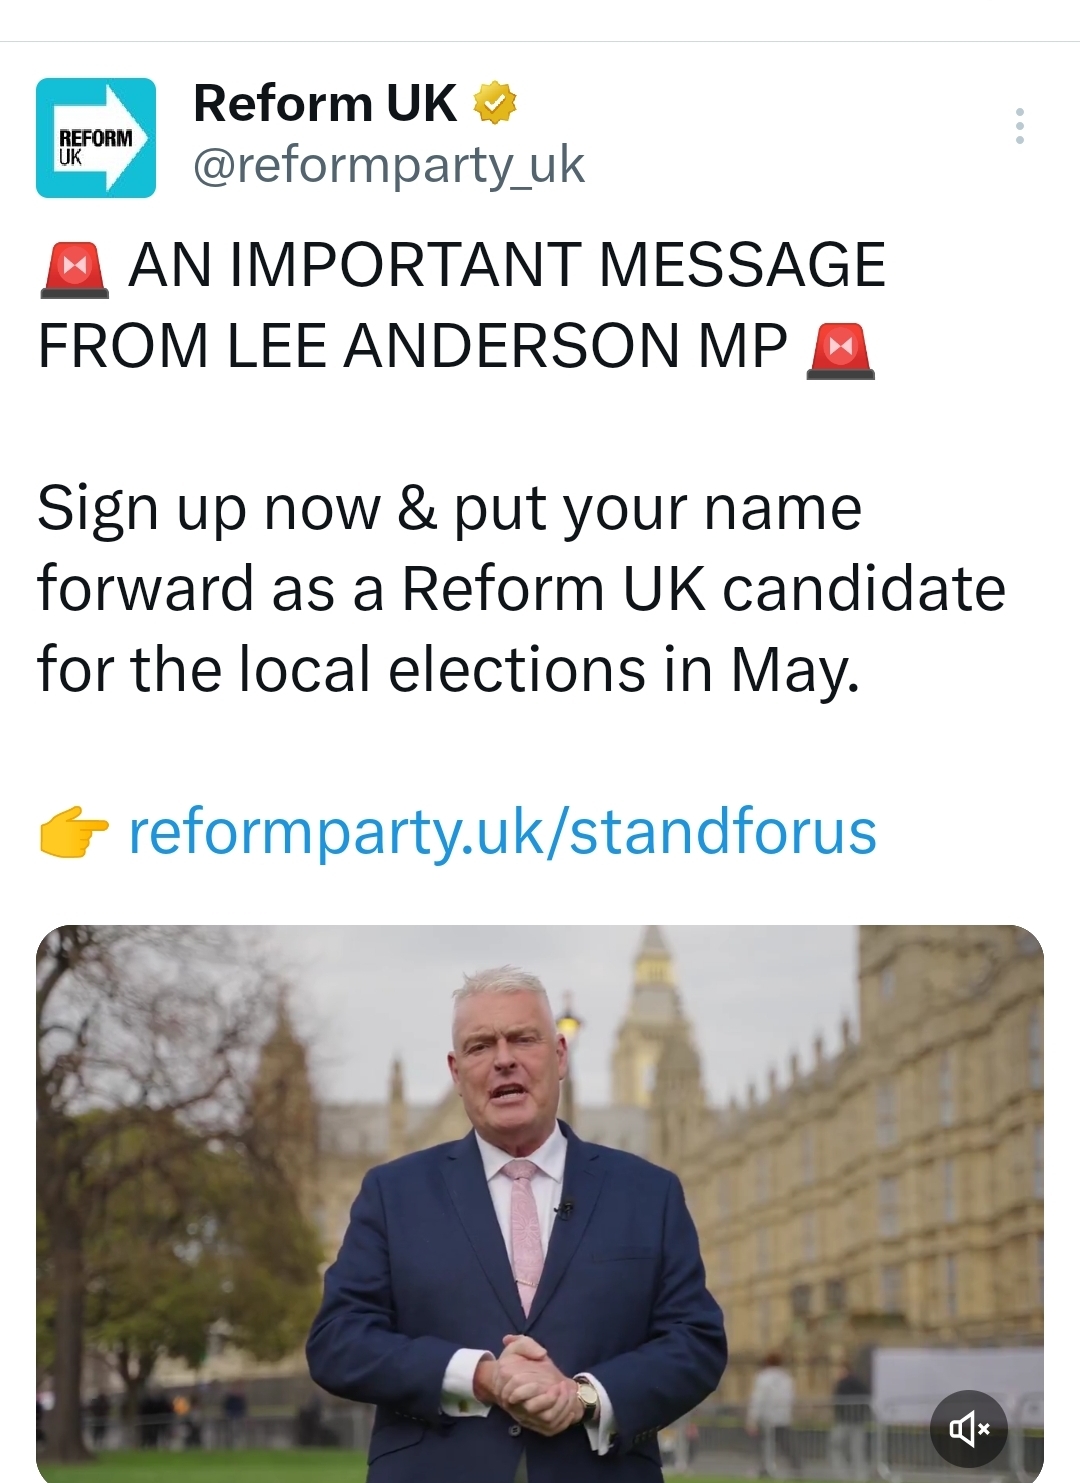The width and height of the screenshot is (1080, 1483).
Task: Click the siren emoji after "ANDERSON MP"
Action: [x=840, y=350]
